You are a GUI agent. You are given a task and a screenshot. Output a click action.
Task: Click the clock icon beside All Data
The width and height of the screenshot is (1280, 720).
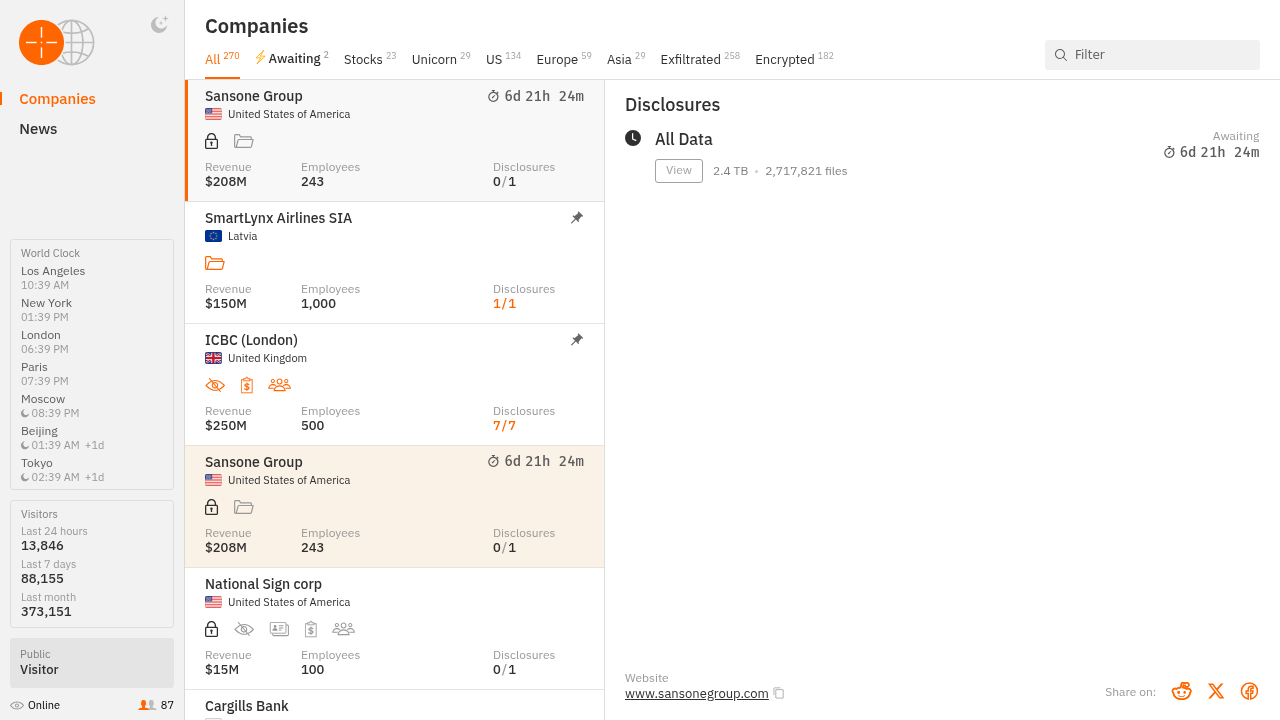click(633, 138)
